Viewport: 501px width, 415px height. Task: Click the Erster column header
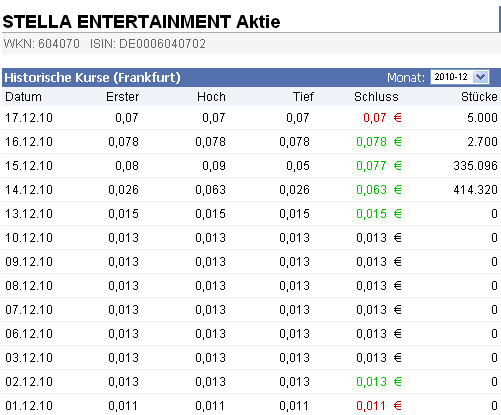[122, 97]
